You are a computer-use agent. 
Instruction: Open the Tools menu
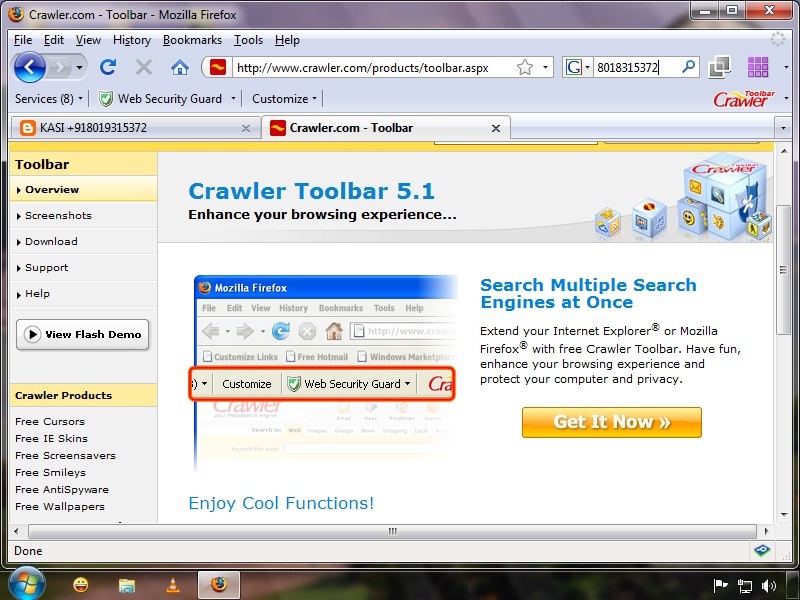248,40
